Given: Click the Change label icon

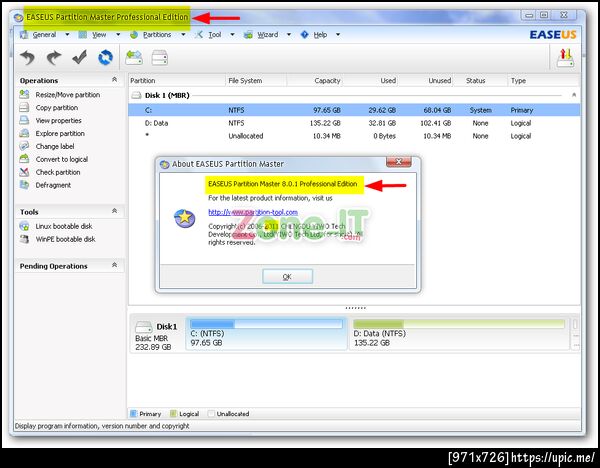Looking at the screenshot, I should [x=24, y=146].
